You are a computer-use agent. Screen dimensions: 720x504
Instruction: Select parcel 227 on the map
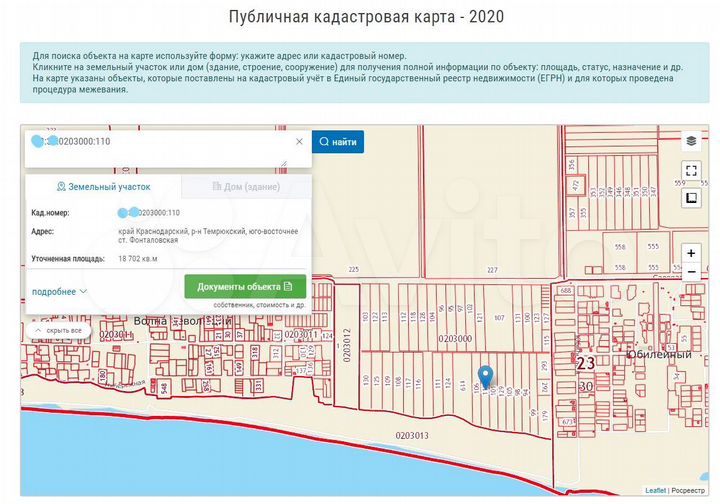[x=492, y=270]
